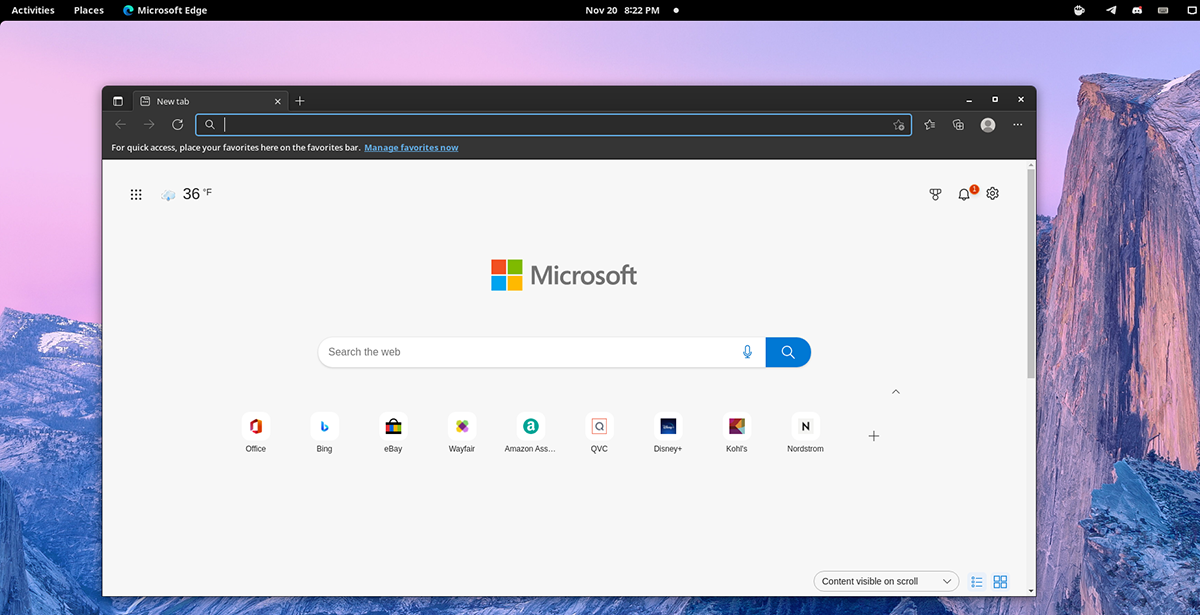Screen dimensions: 1200x615
Task: Toggle the vertical tabs button
Action: click(x=118, y=101)
